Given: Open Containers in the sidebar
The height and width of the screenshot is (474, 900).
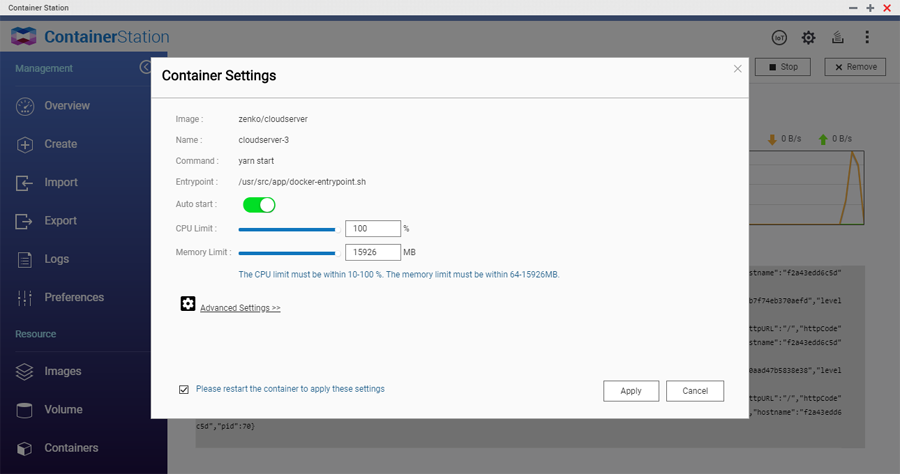Looking at the screenshot, I should [71, 448].
